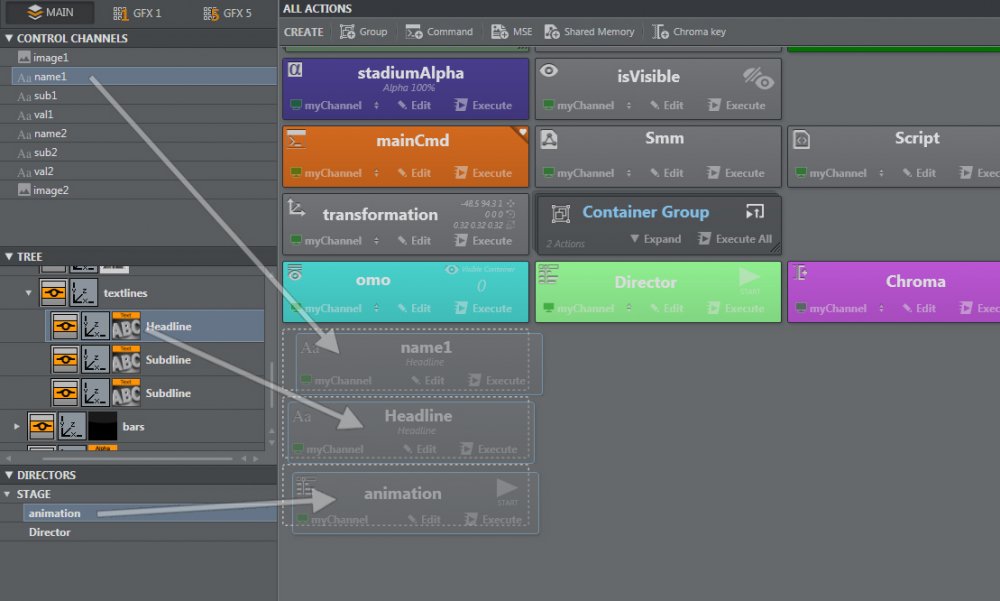Click the Group create icon
1000x601 pixels.
[x=348, y=32]
